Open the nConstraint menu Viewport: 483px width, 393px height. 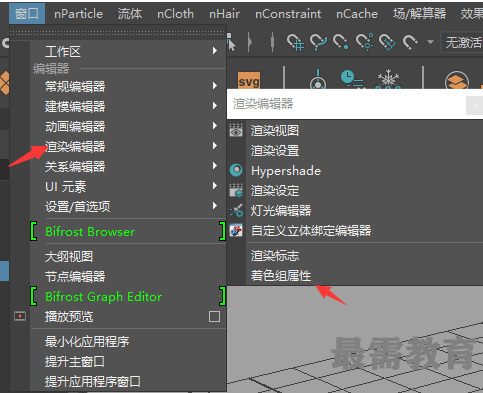coord(288,14)
